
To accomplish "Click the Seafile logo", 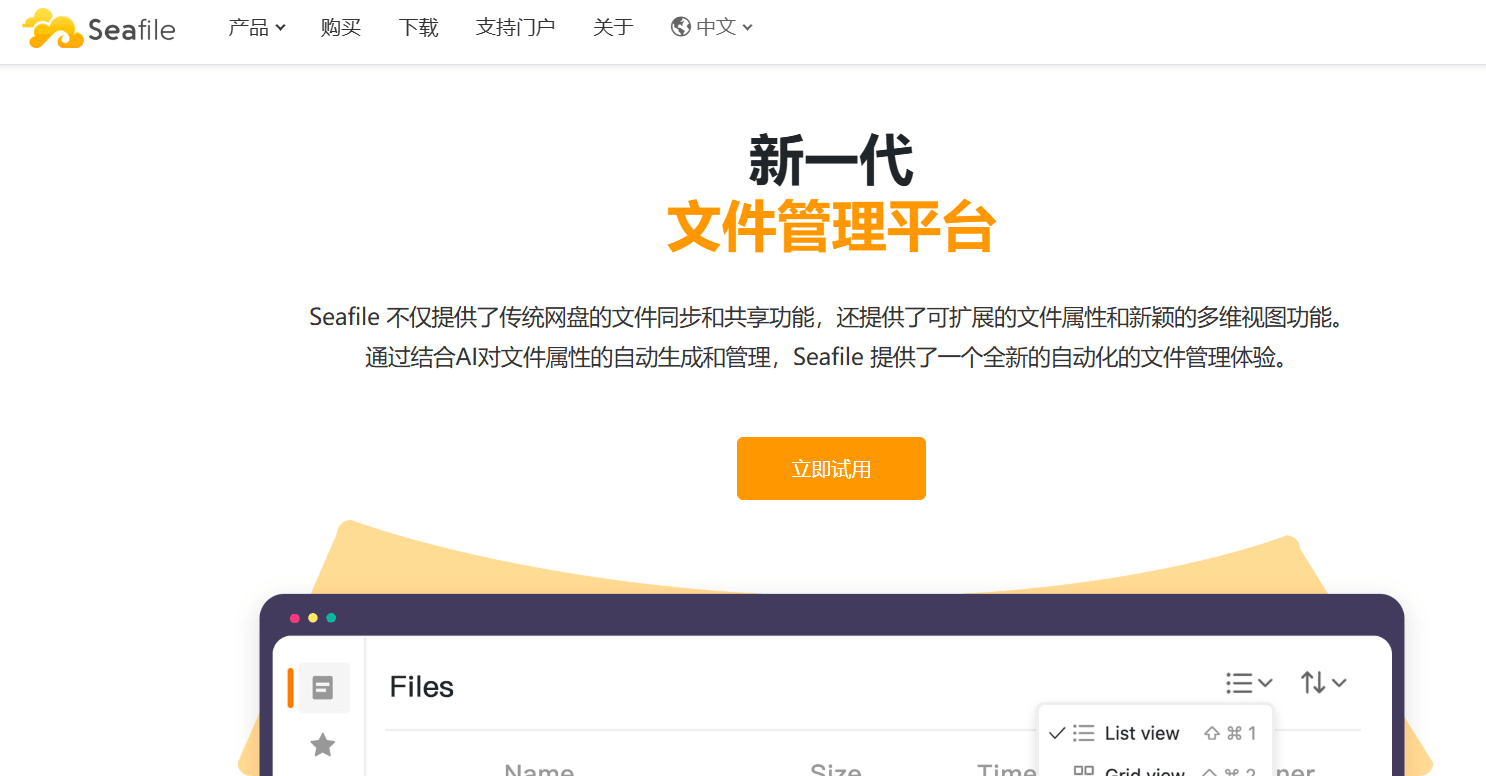I will click(99, 28).
